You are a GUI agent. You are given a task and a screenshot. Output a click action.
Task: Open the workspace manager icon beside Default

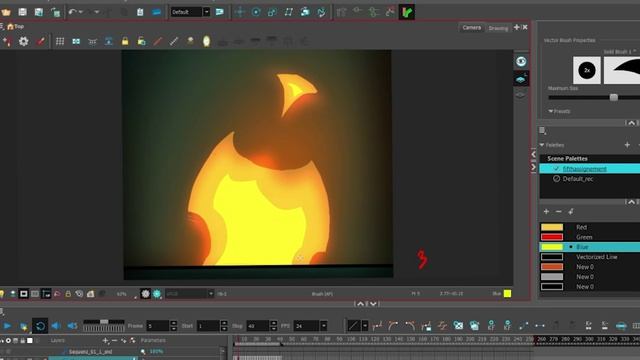(x=220, y=12)
